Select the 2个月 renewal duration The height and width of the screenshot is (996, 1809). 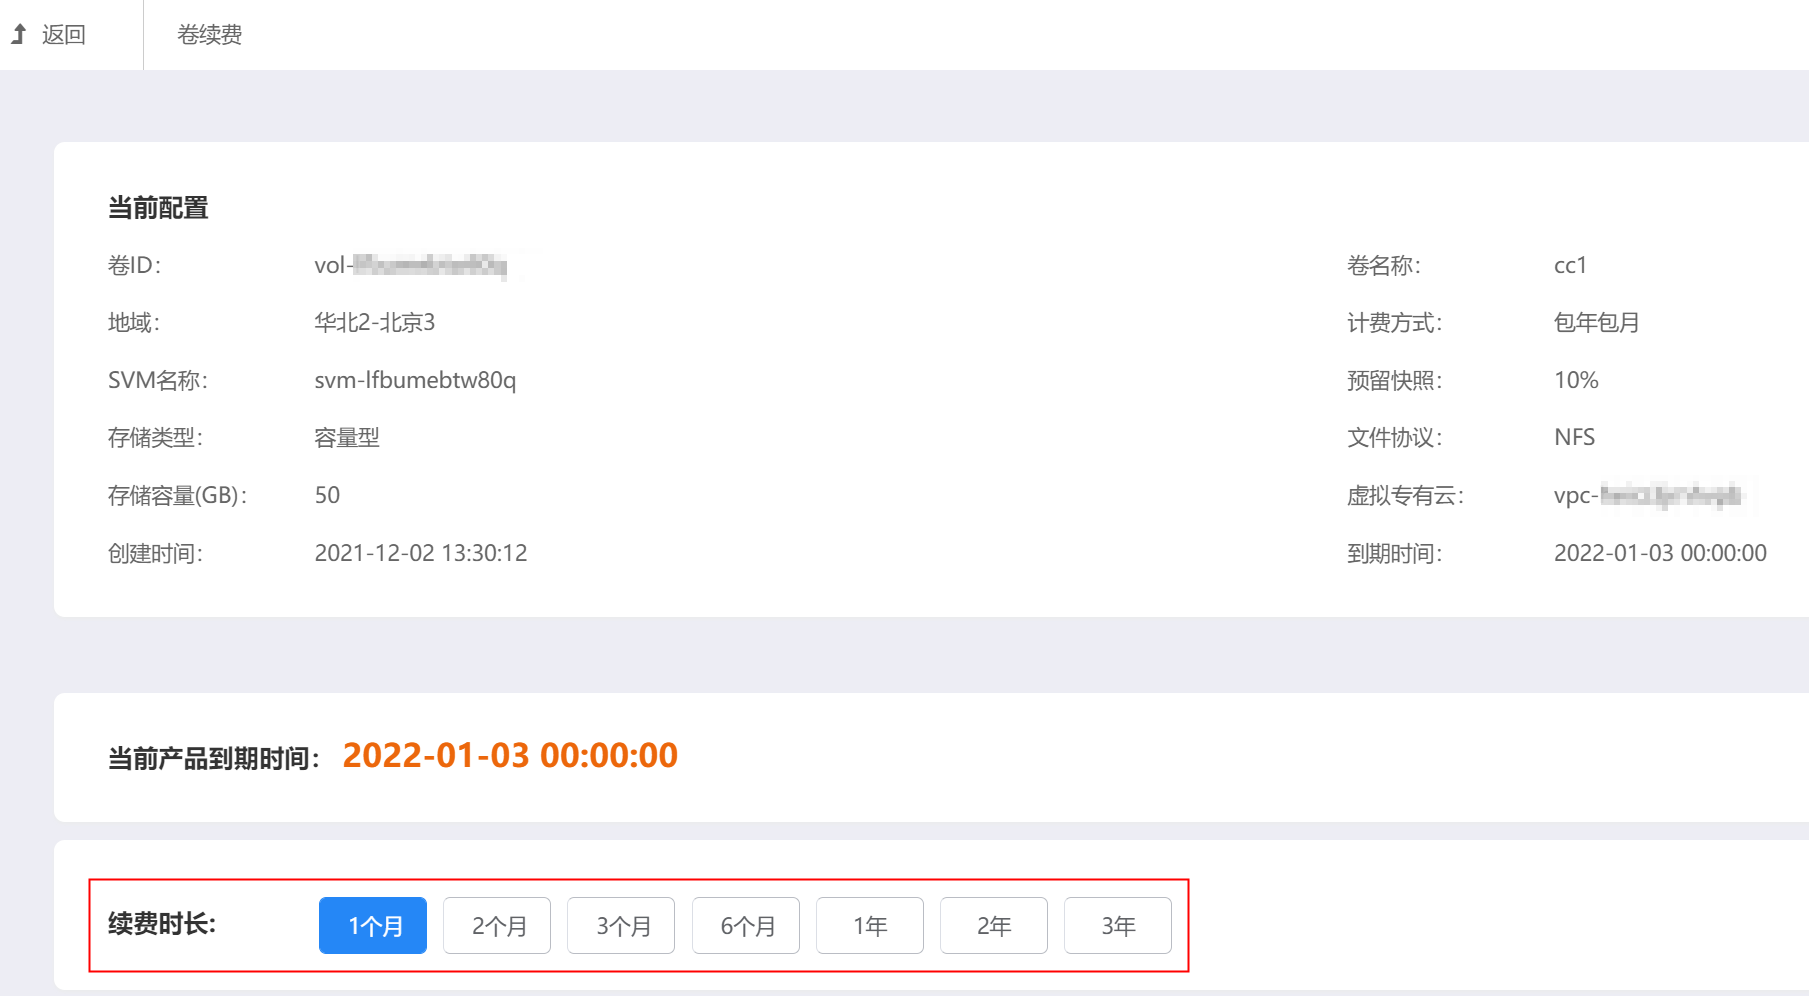click(x=497, y=926)
